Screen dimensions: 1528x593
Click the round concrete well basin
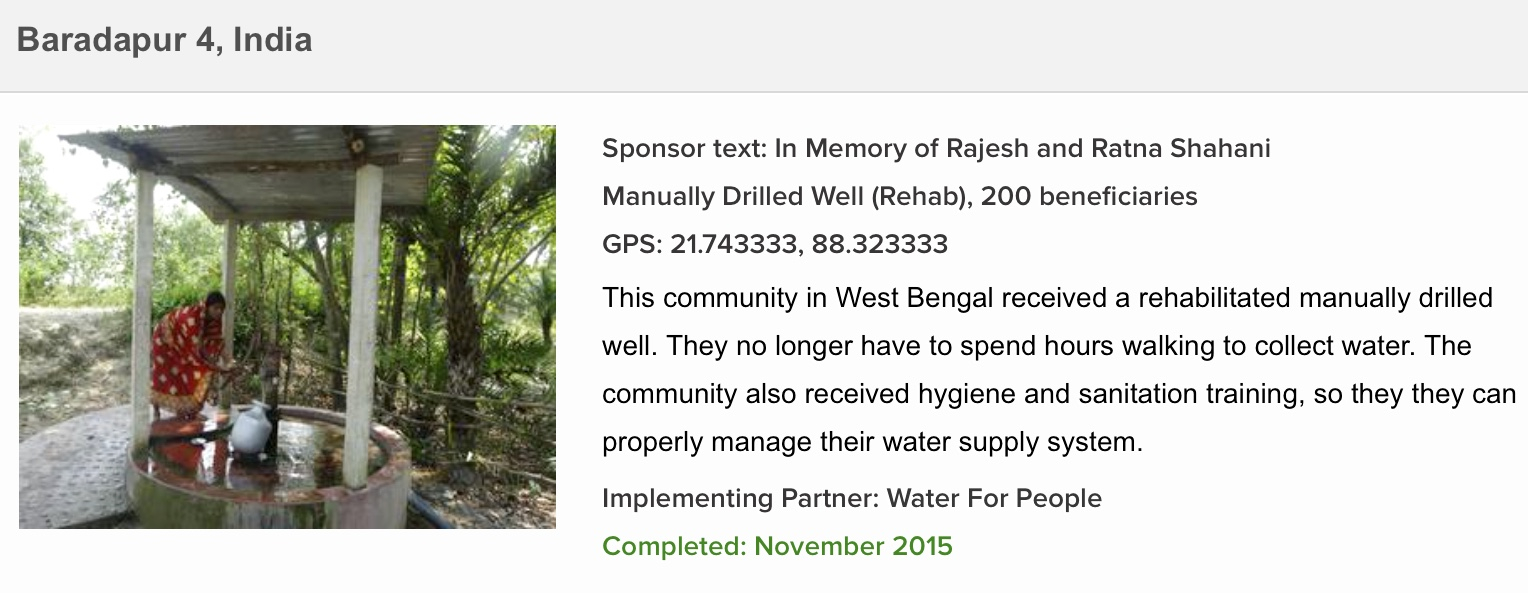pyautogui.click(x=268, y=471)
